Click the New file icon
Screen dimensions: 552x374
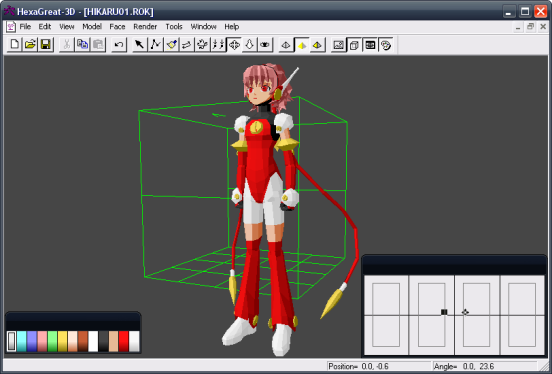[14, 45]
